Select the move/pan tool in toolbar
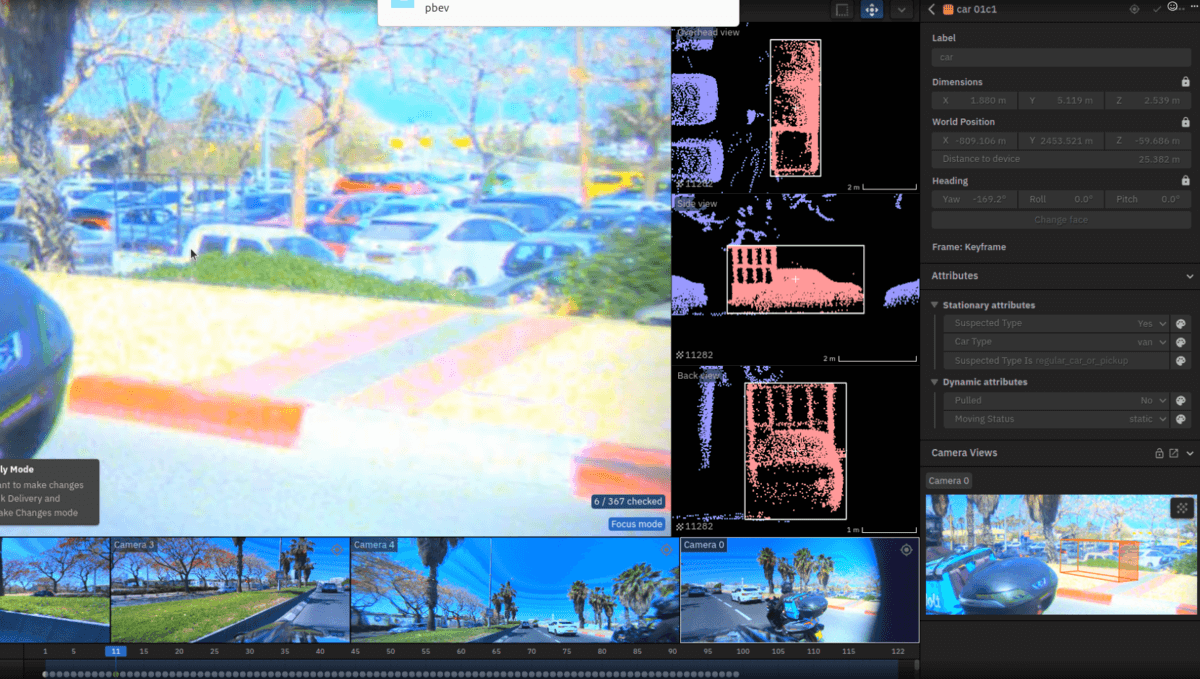Viewport: 1200px width, 679px height. click(x=871, y=10)
